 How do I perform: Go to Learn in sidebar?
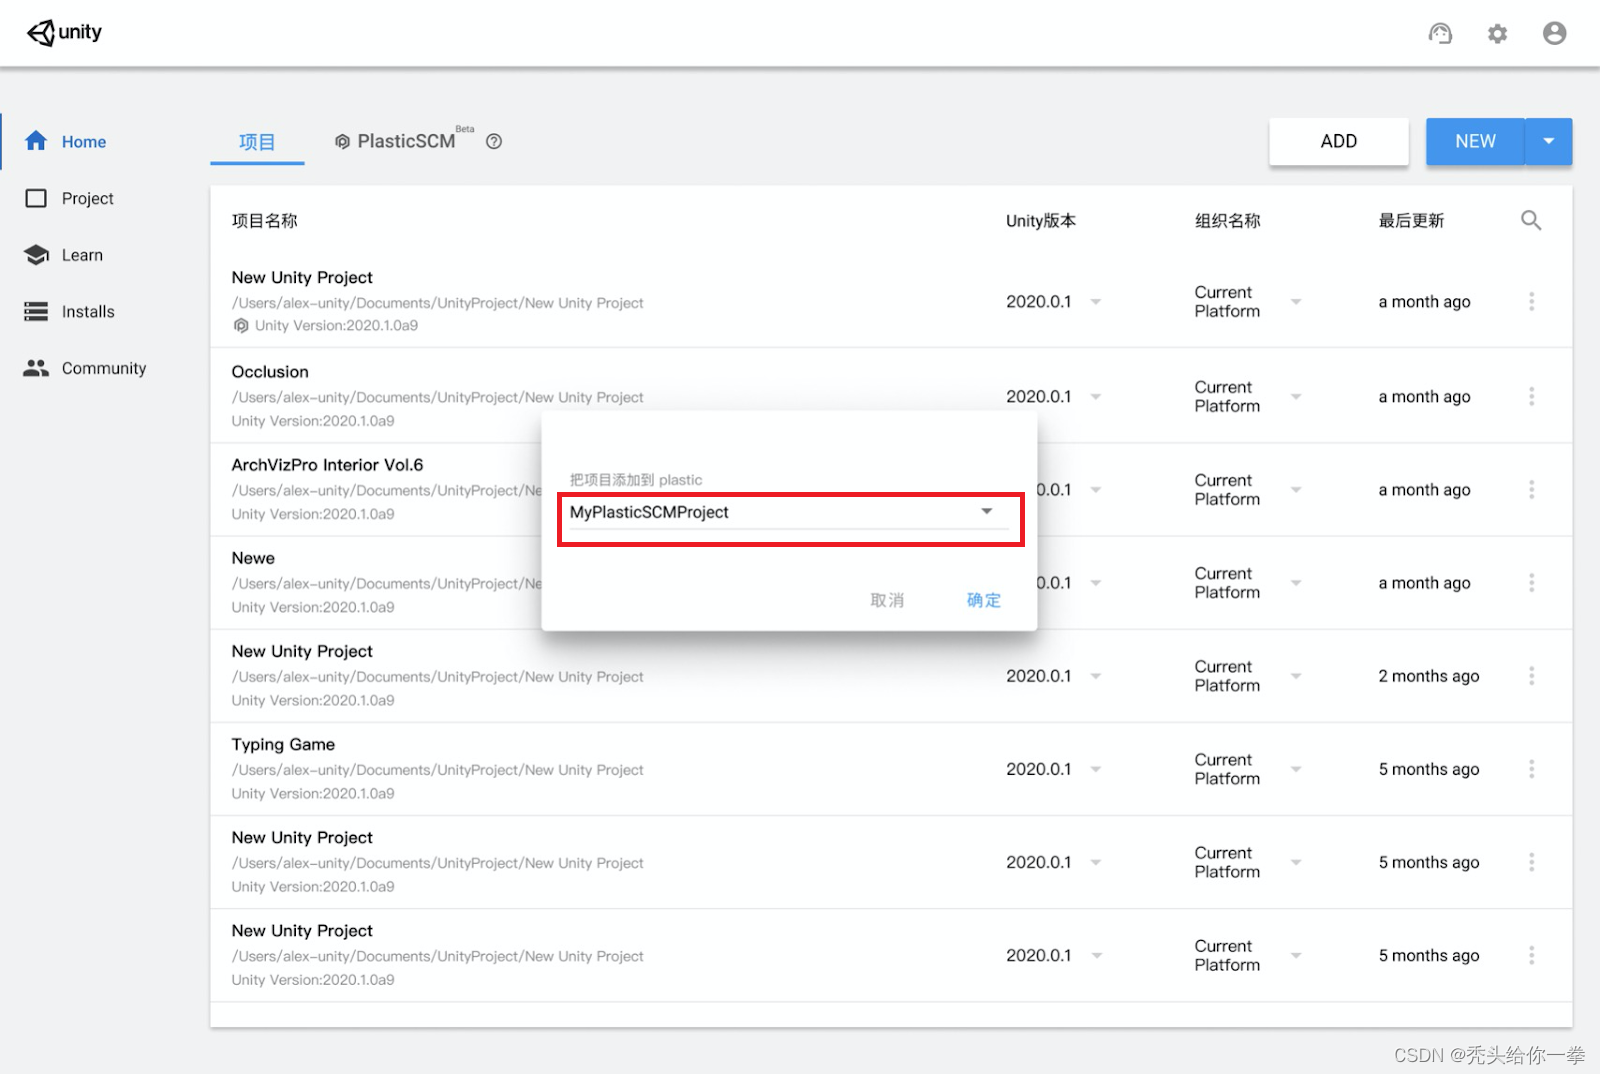(82, 255)
